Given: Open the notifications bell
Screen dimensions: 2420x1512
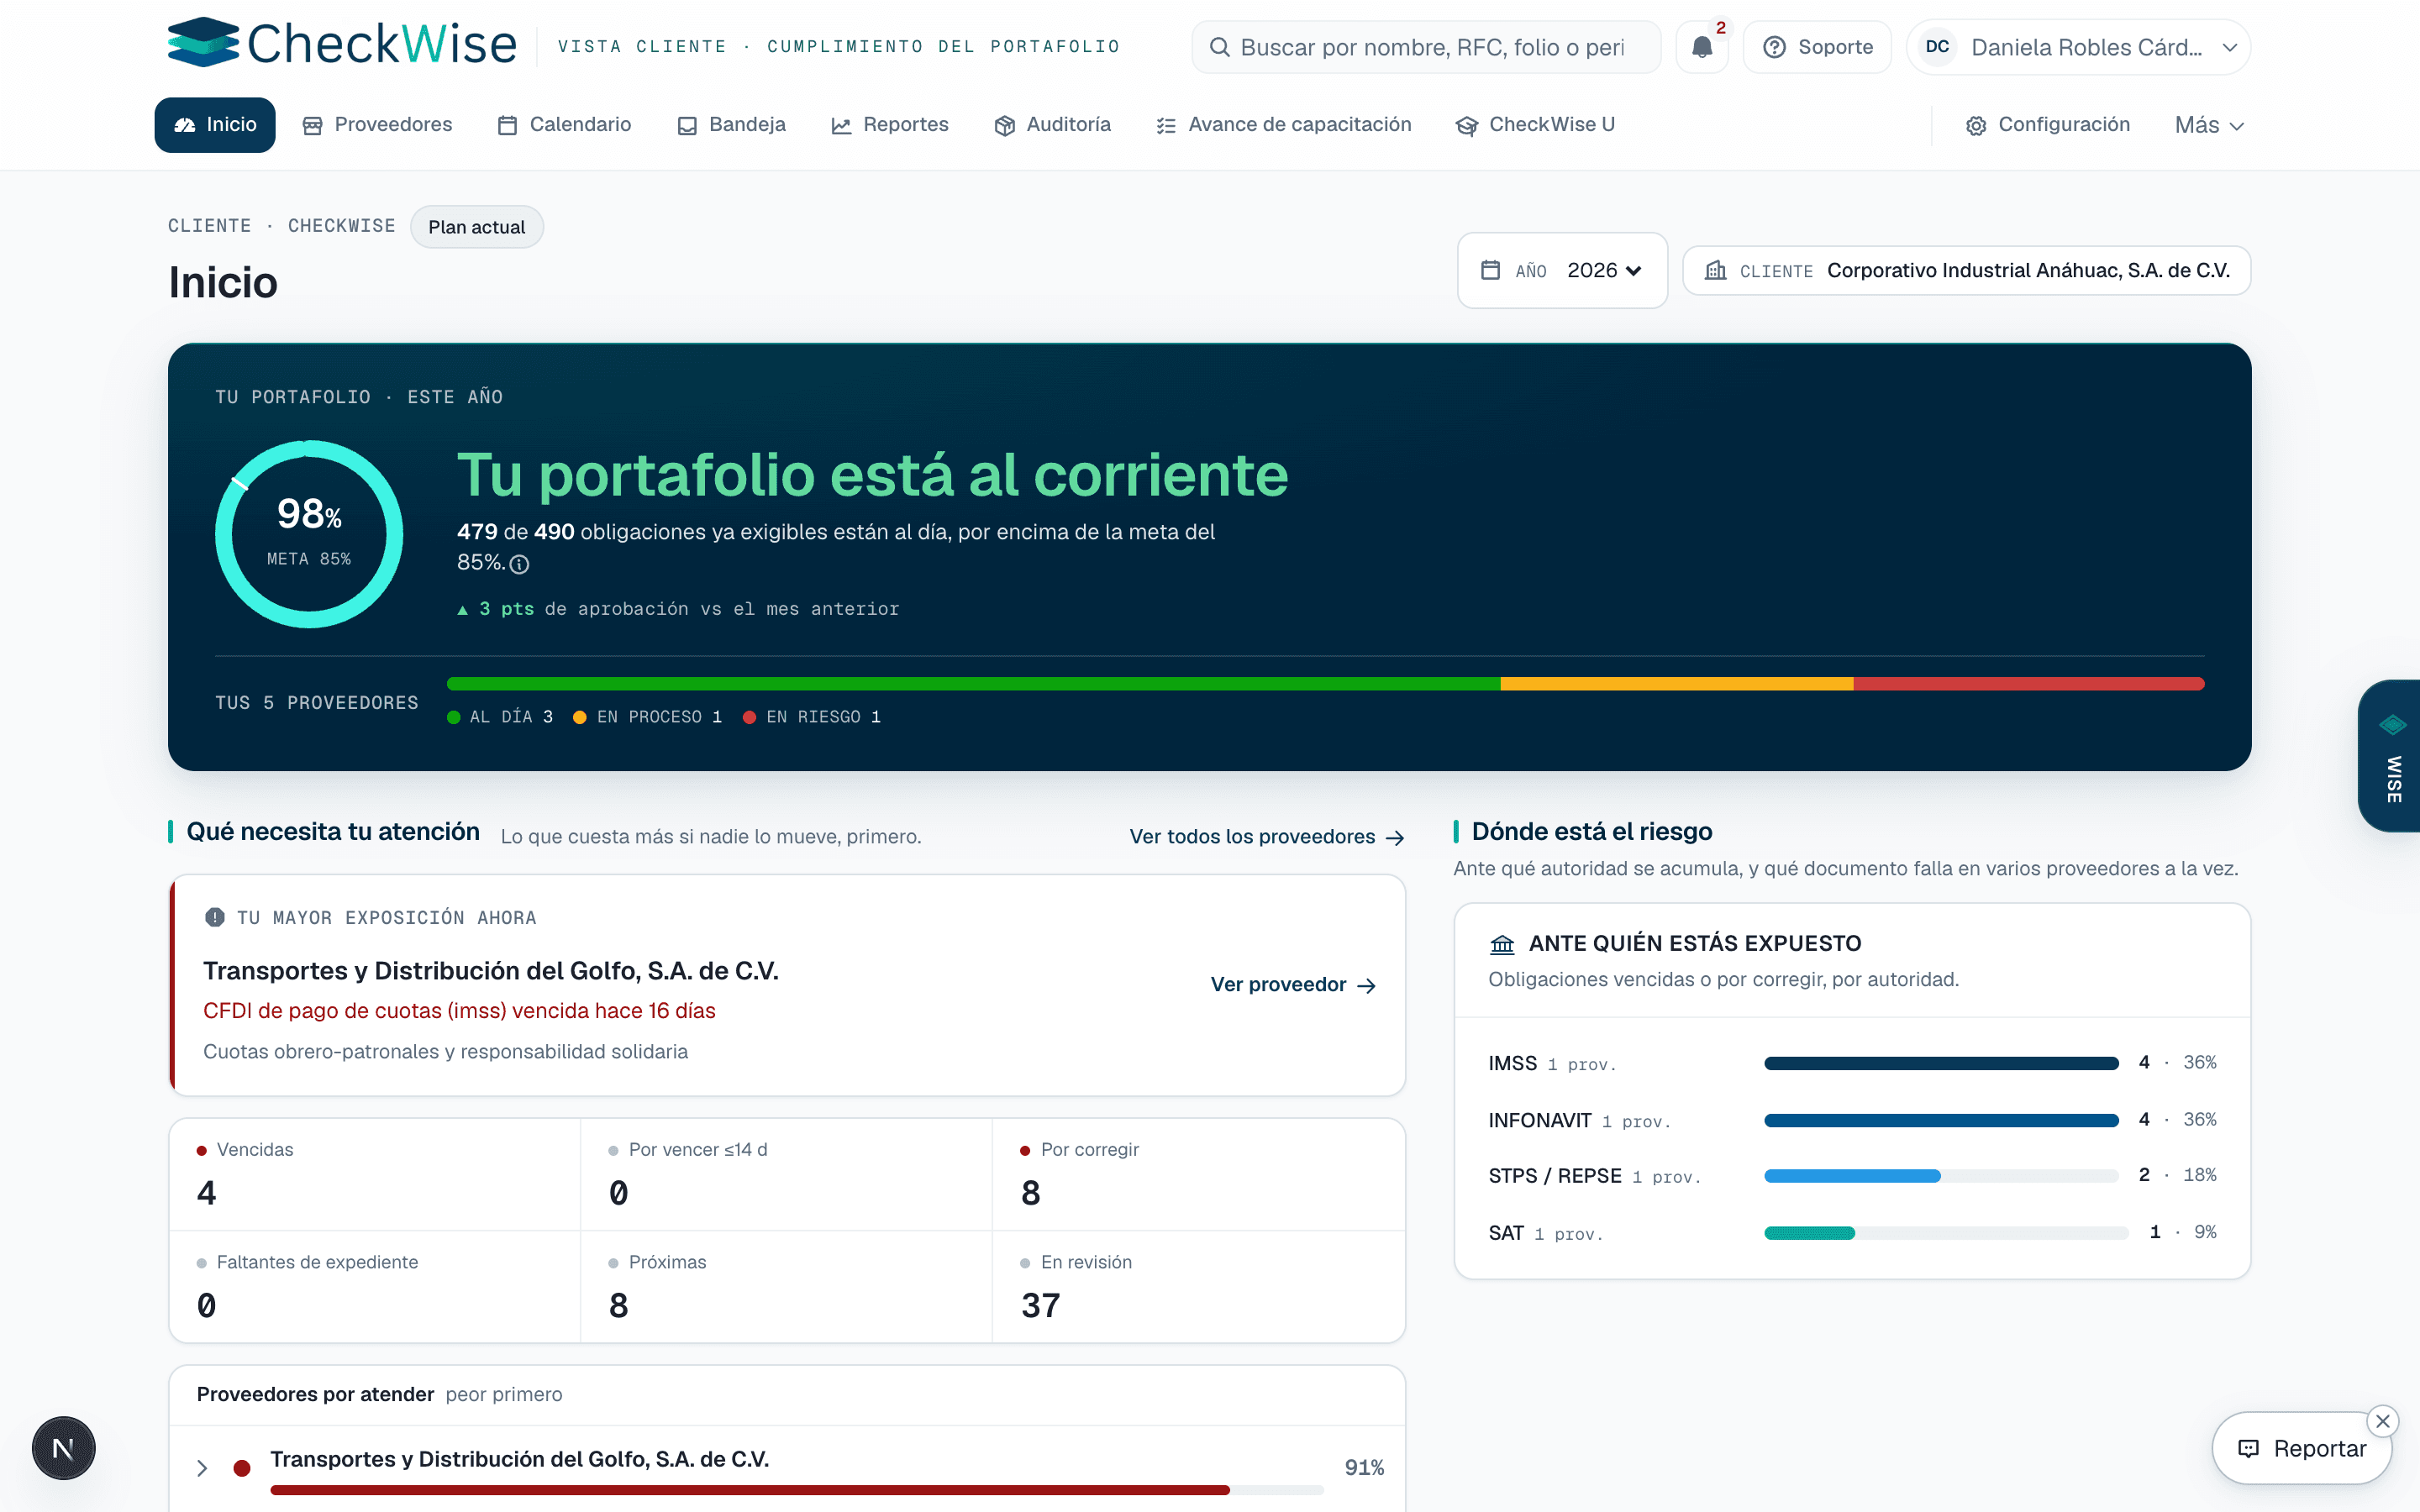Looking at the screenshot, I should click(1702, 47).
